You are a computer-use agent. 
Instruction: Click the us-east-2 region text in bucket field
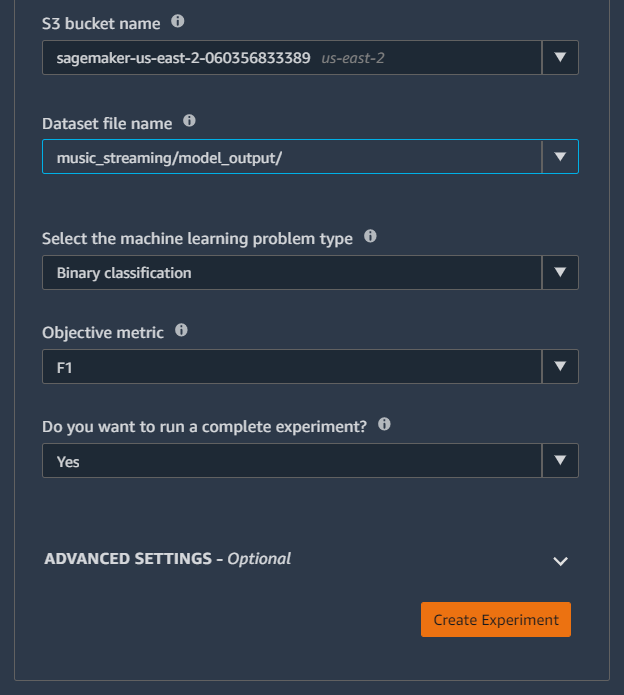coord(353,58)
